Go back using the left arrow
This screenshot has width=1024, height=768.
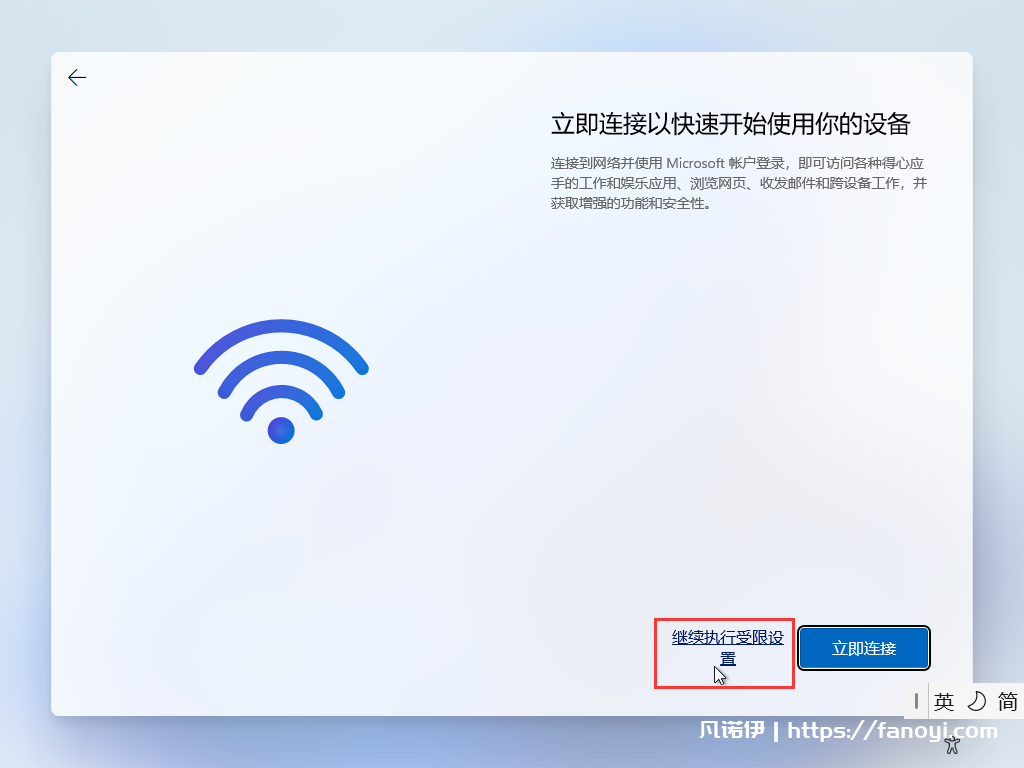[77, 78]
